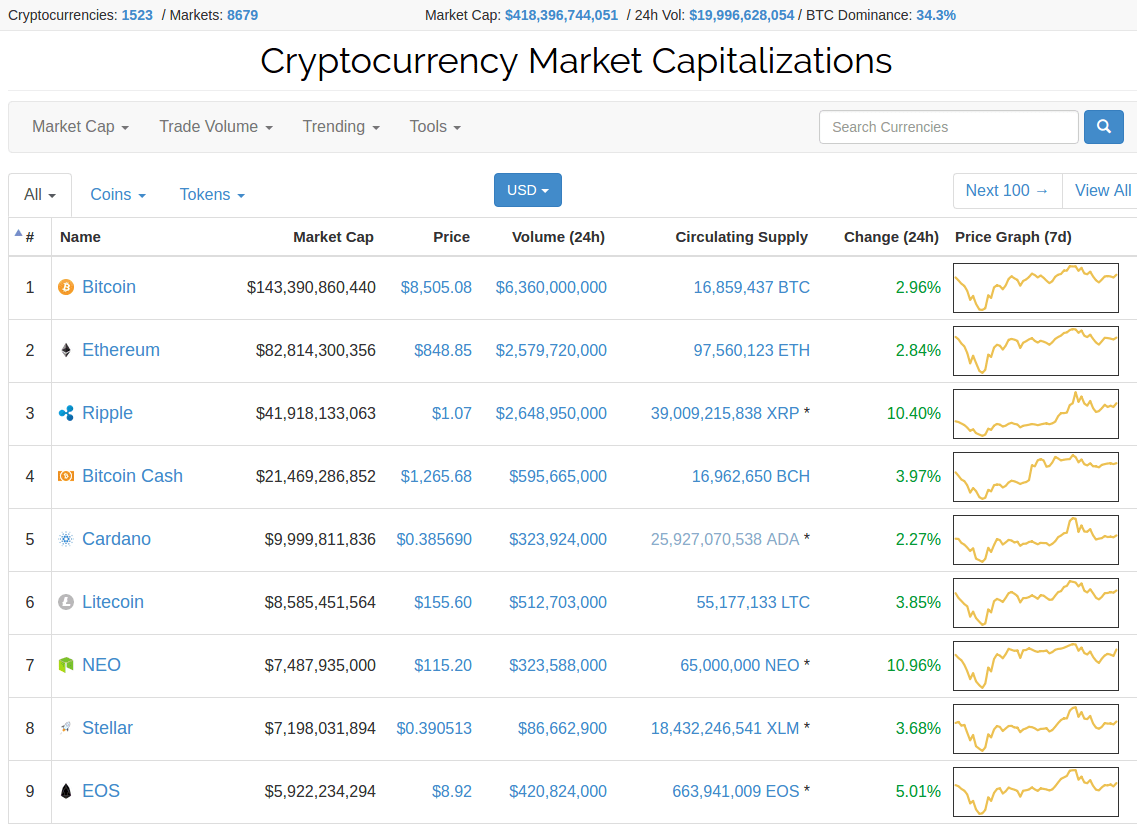Switch to the Tokens tab
Viewport: 1137px width, 824px height.
pos(212,195)
